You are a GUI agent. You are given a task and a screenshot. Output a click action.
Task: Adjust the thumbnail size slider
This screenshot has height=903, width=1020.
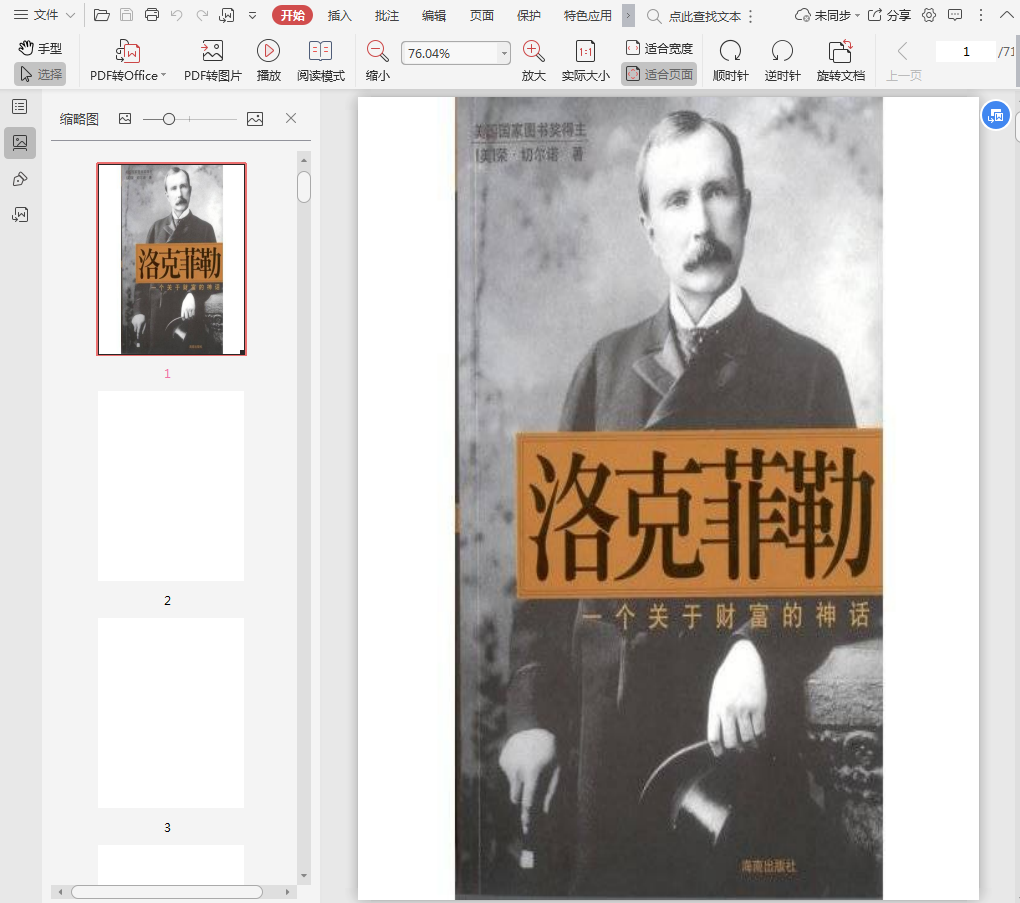[x=169, y=119]
